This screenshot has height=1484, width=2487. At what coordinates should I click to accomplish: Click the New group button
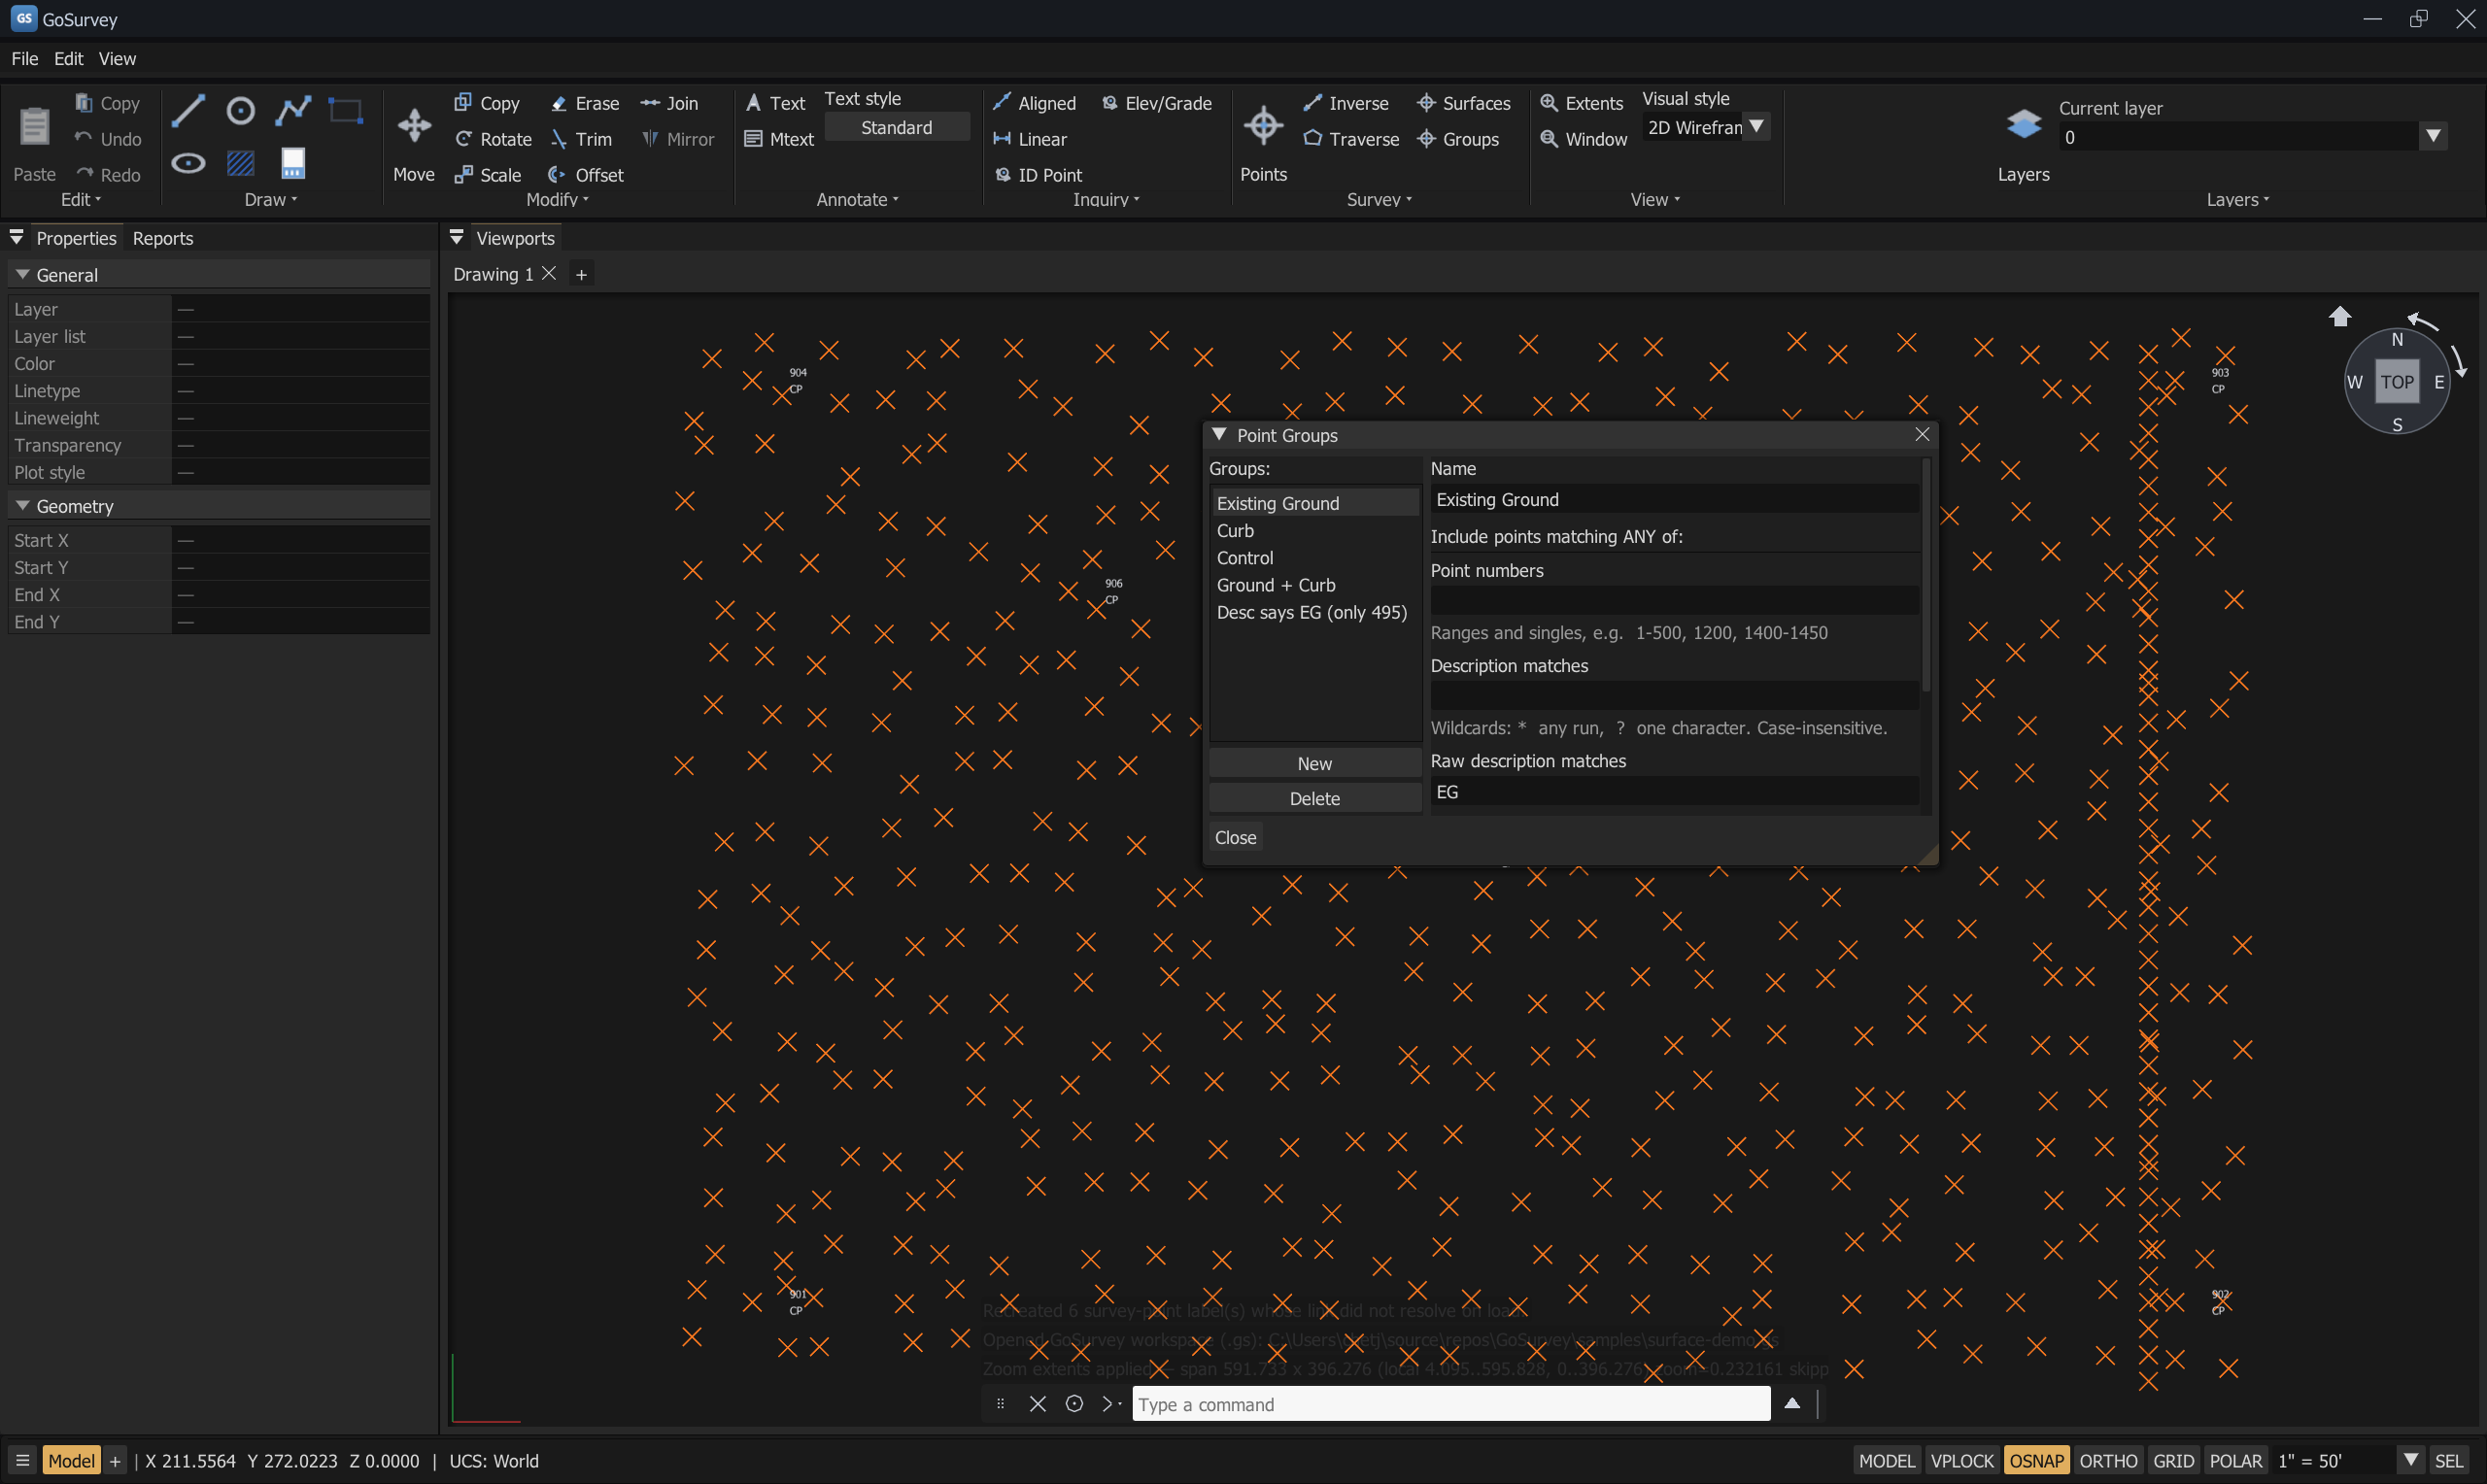pyautogui.click(x=1314, y=763)
